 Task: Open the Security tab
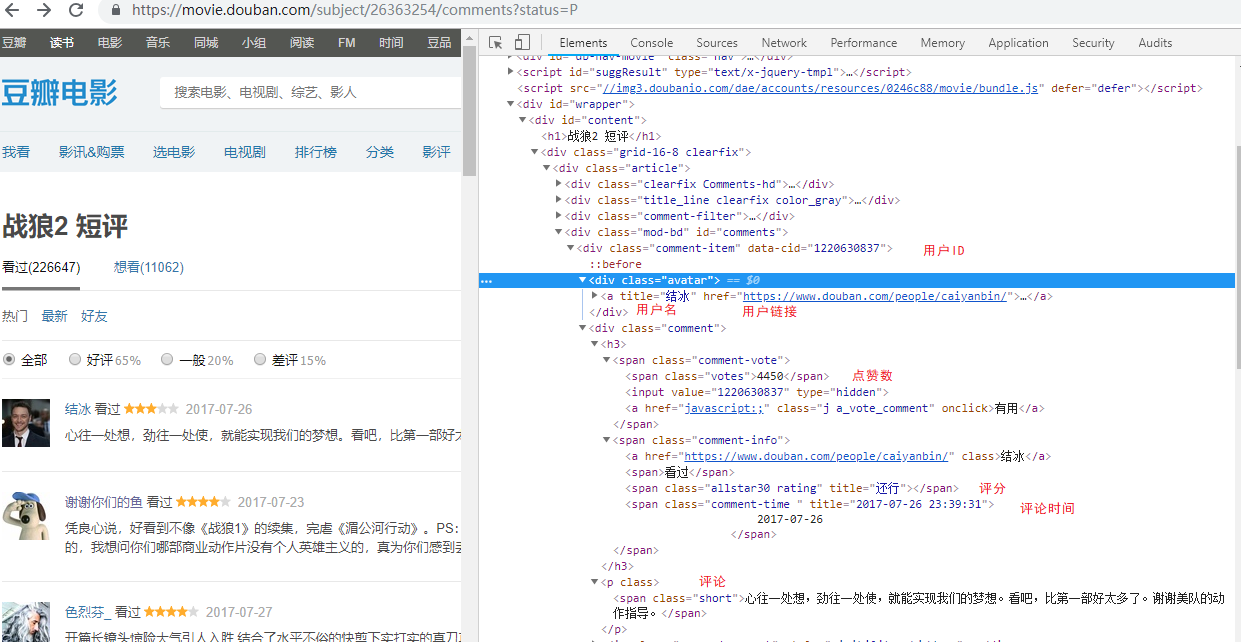coord(1093,43)
